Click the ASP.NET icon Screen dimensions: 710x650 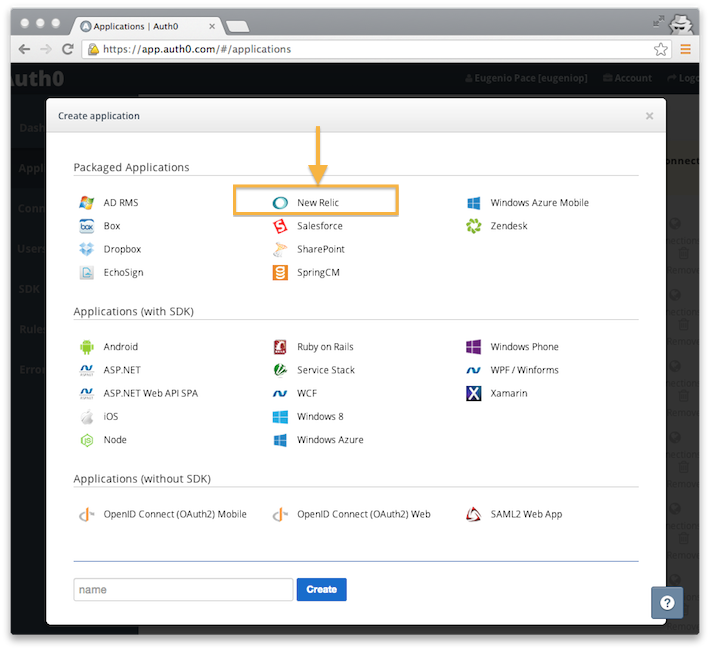click(86, 370)
